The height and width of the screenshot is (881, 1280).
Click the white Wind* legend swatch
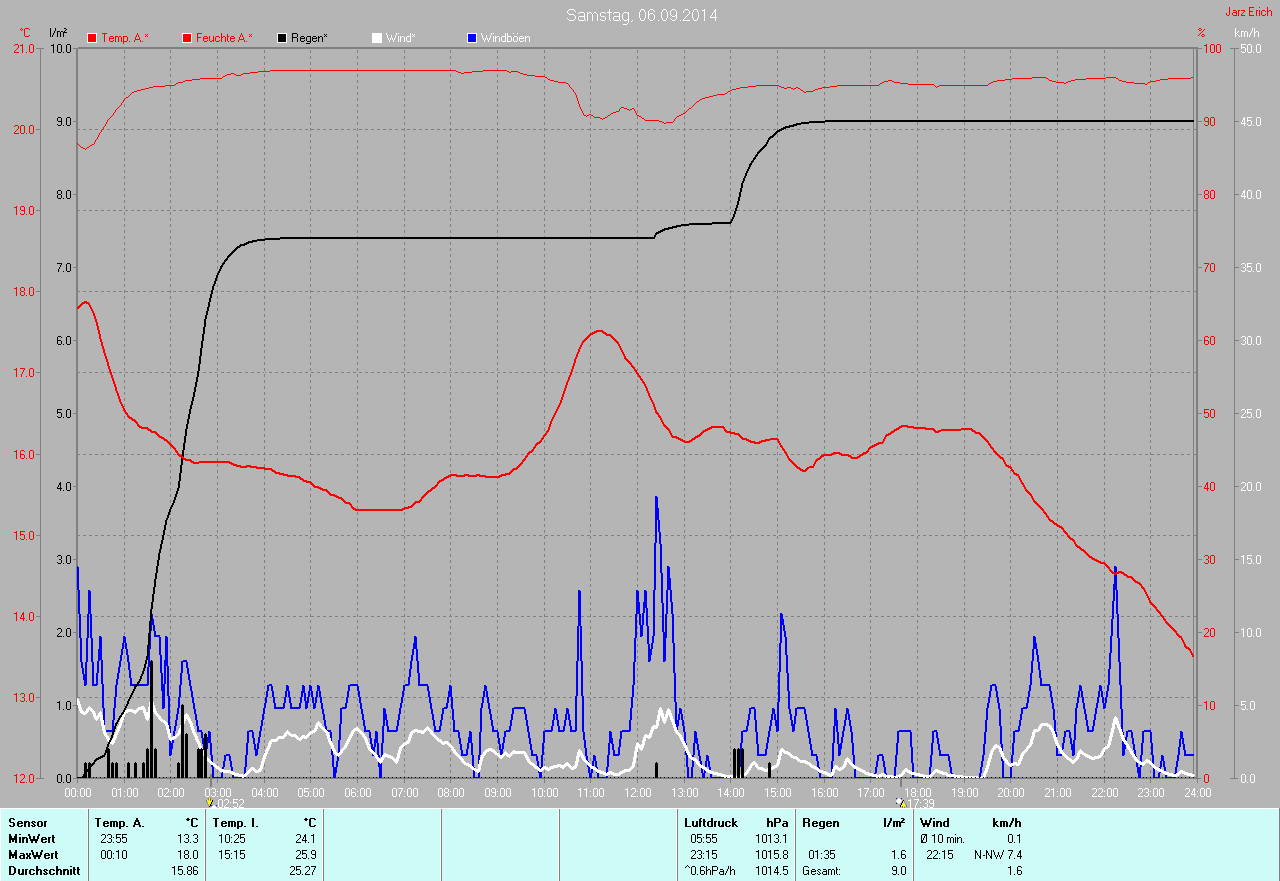pyautogui.click(x=376, y=38)
